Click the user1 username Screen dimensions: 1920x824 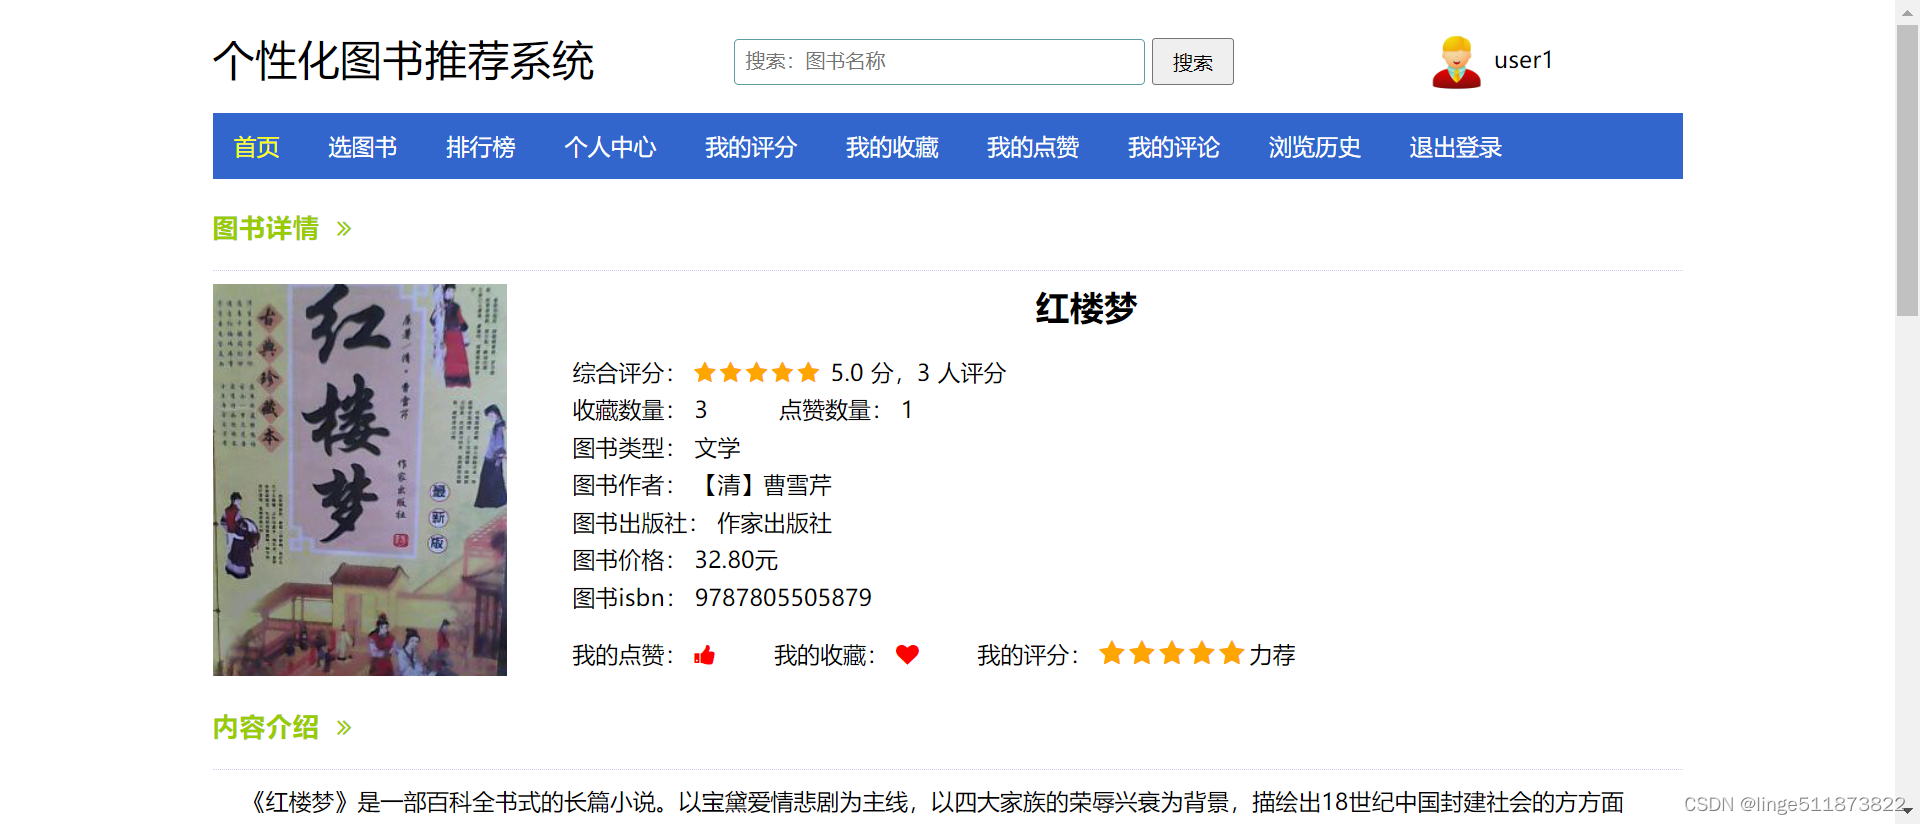click(1523, 60)
